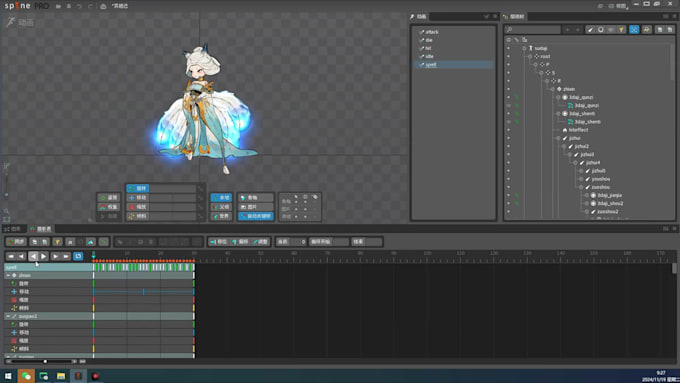This screenshot has height=383, width=680.
Task: Click the bone filter icon in tree toolbar
Action: [590, 29]
